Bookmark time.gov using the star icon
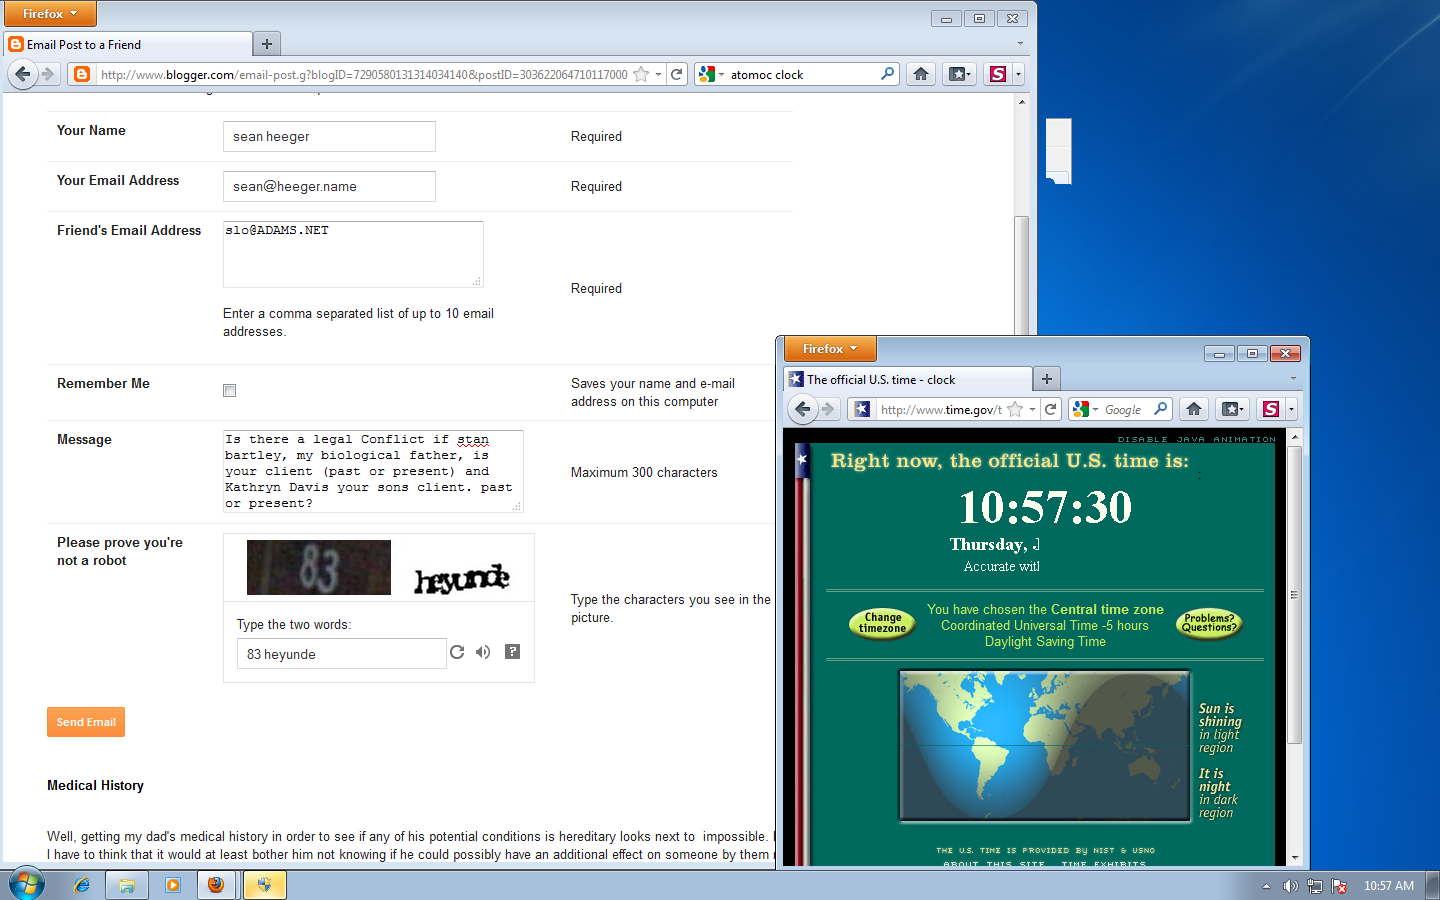 1015,409
